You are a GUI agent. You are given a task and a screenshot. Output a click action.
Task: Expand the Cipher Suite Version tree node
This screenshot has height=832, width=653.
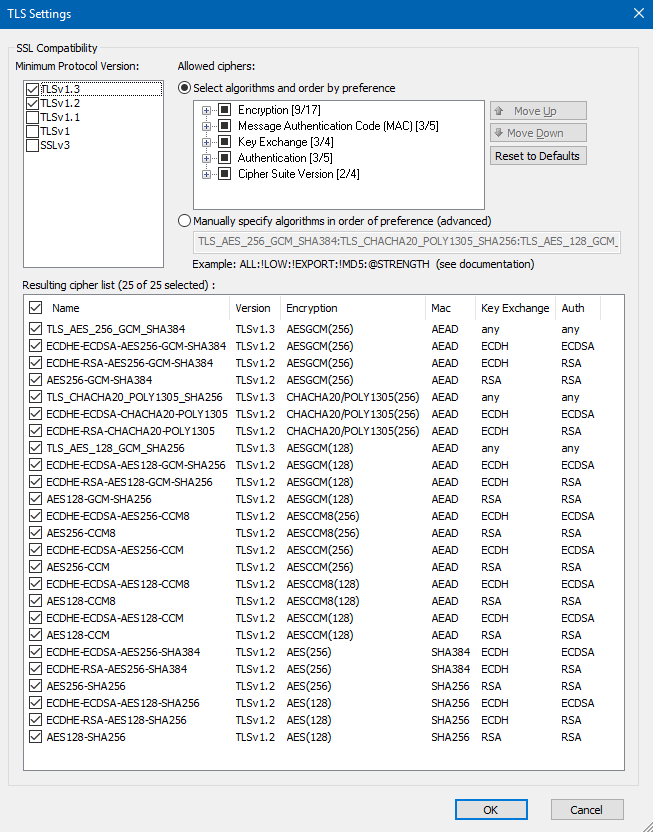coord(207,174)
